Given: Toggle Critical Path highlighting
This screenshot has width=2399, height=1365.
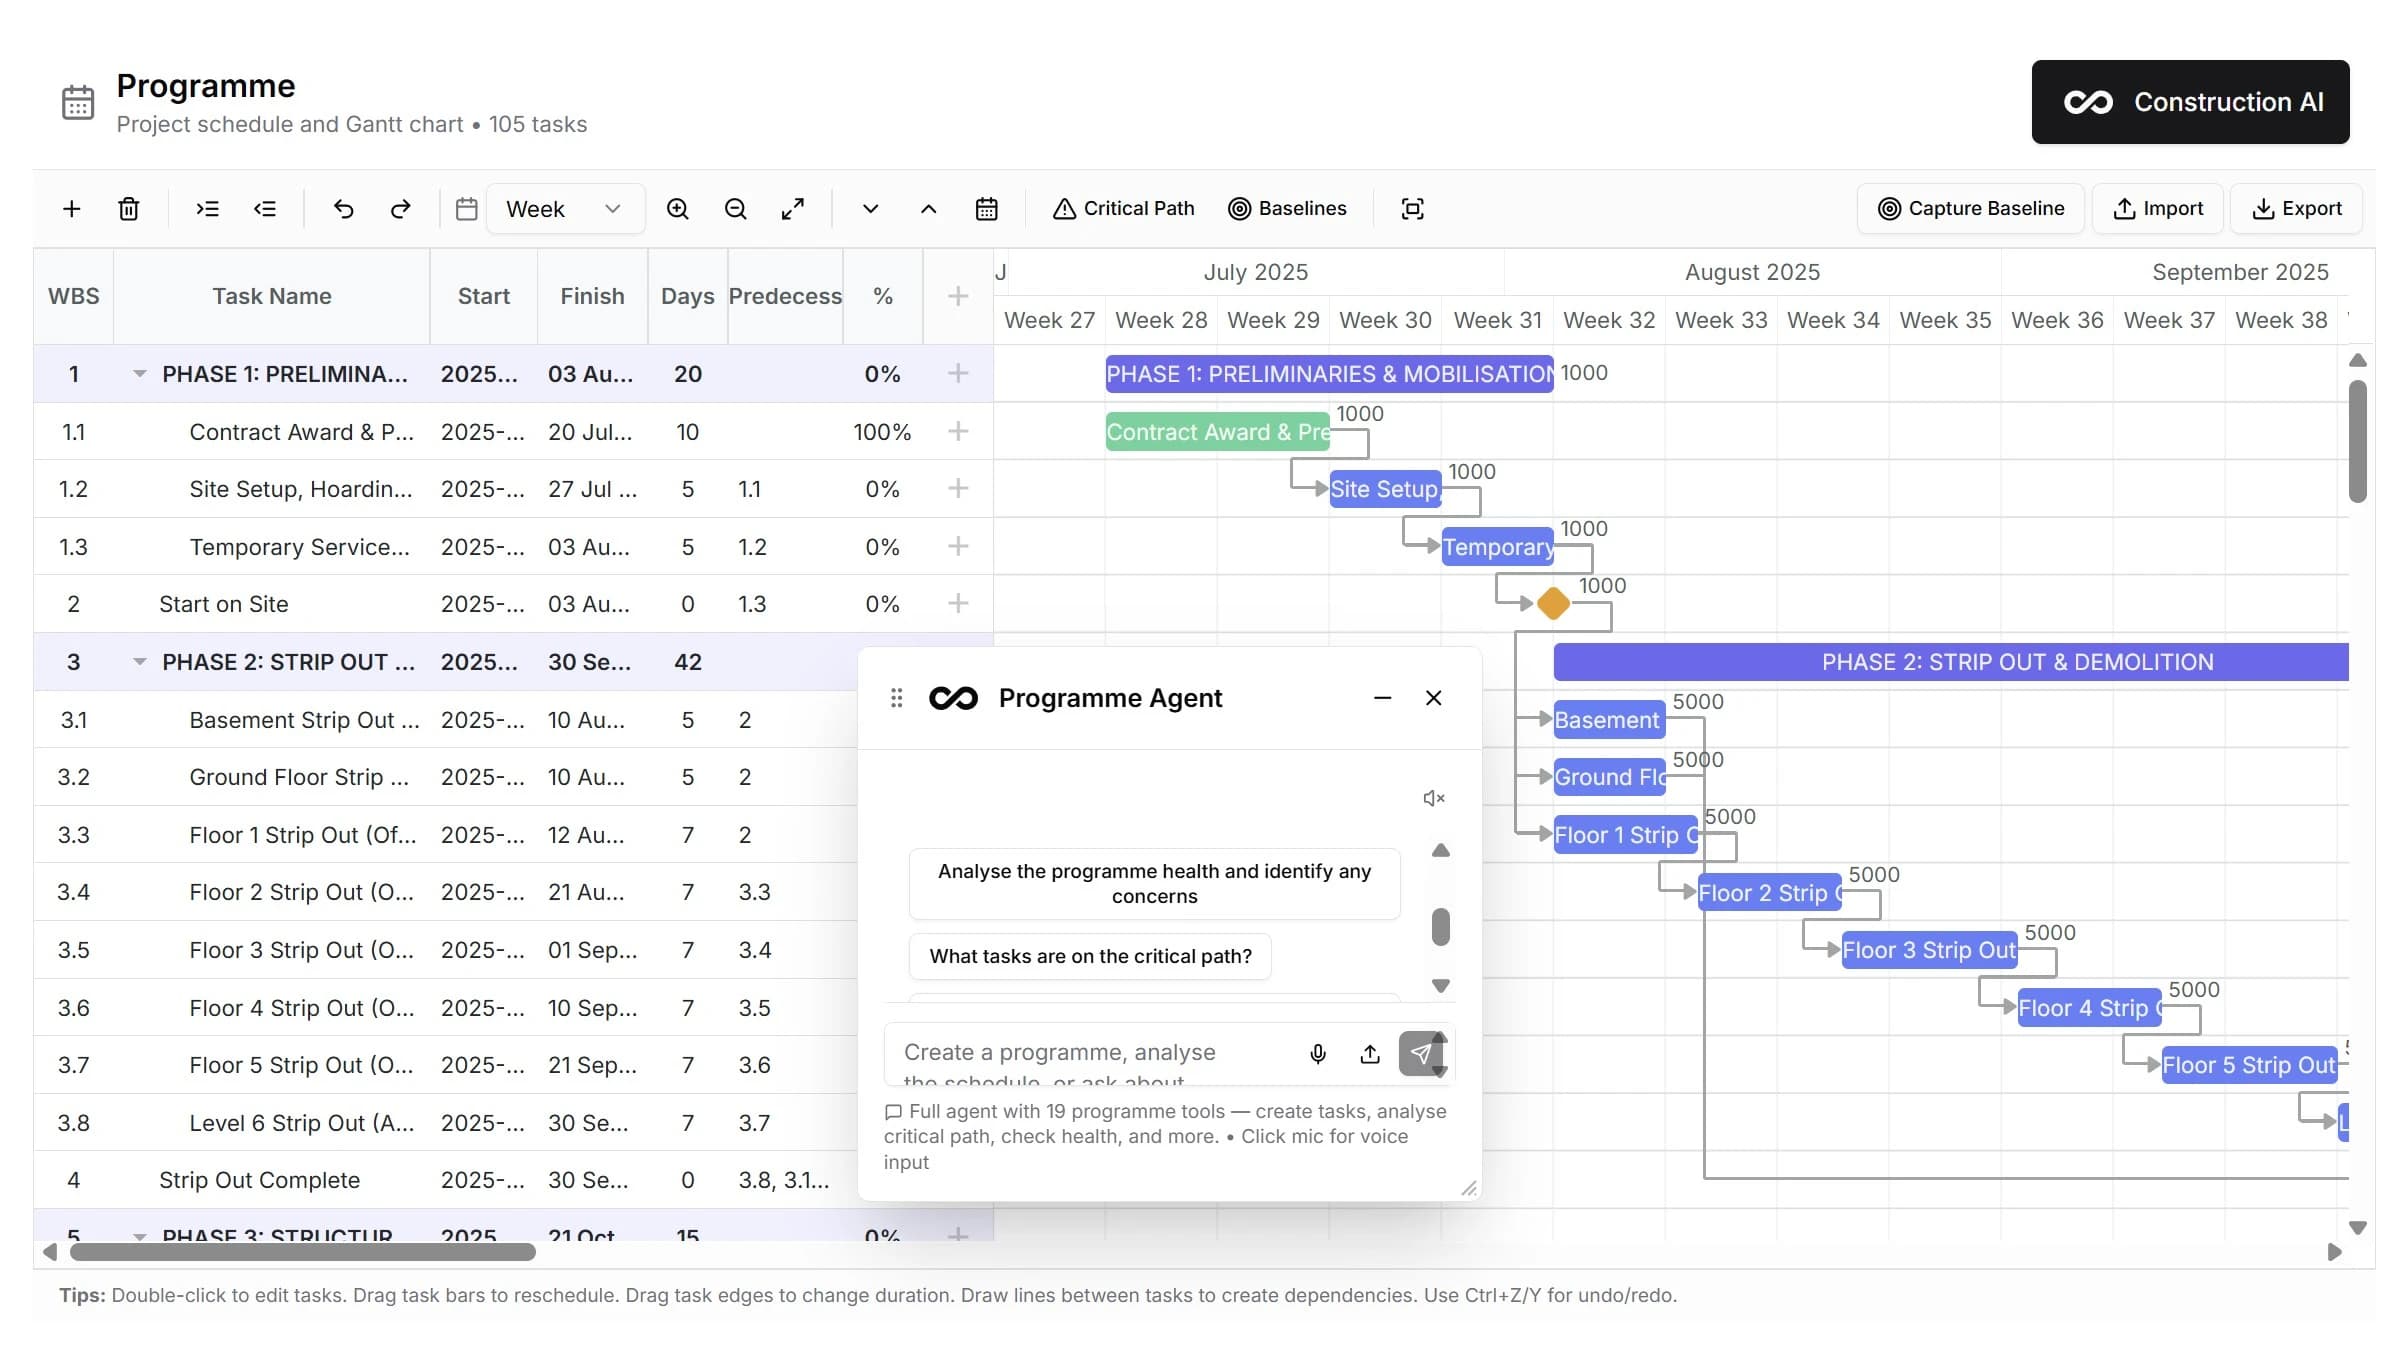Looking at the screenshot, I should coord(1122,208).
